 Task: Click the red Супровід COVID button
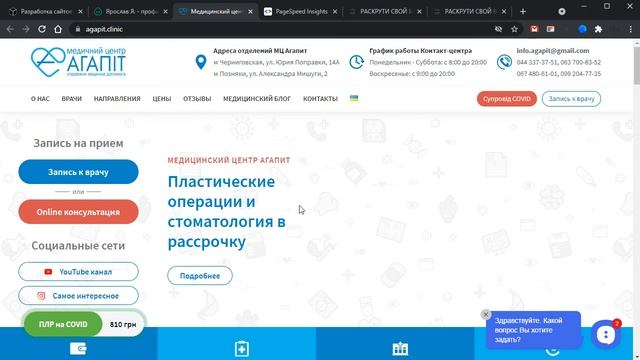[507, 99]
